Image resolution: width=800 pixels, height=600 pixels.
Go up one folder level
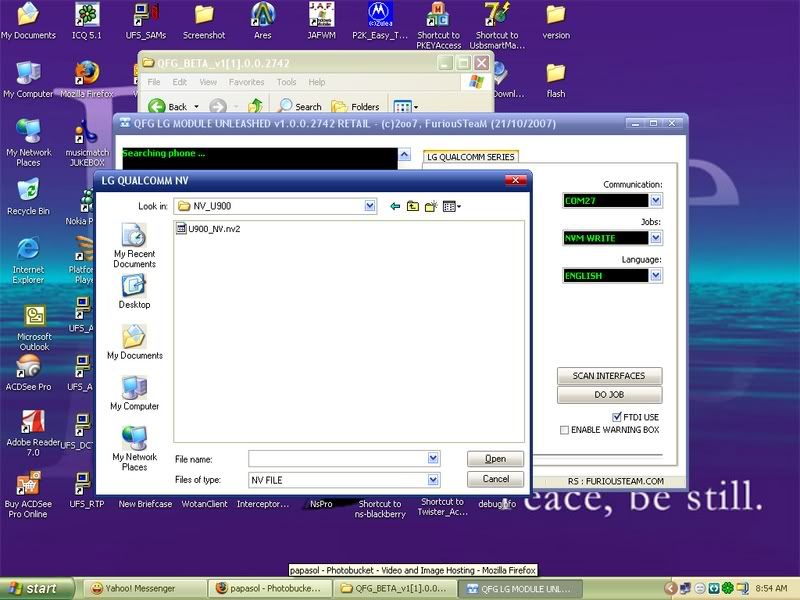click(x=413, y=206)
